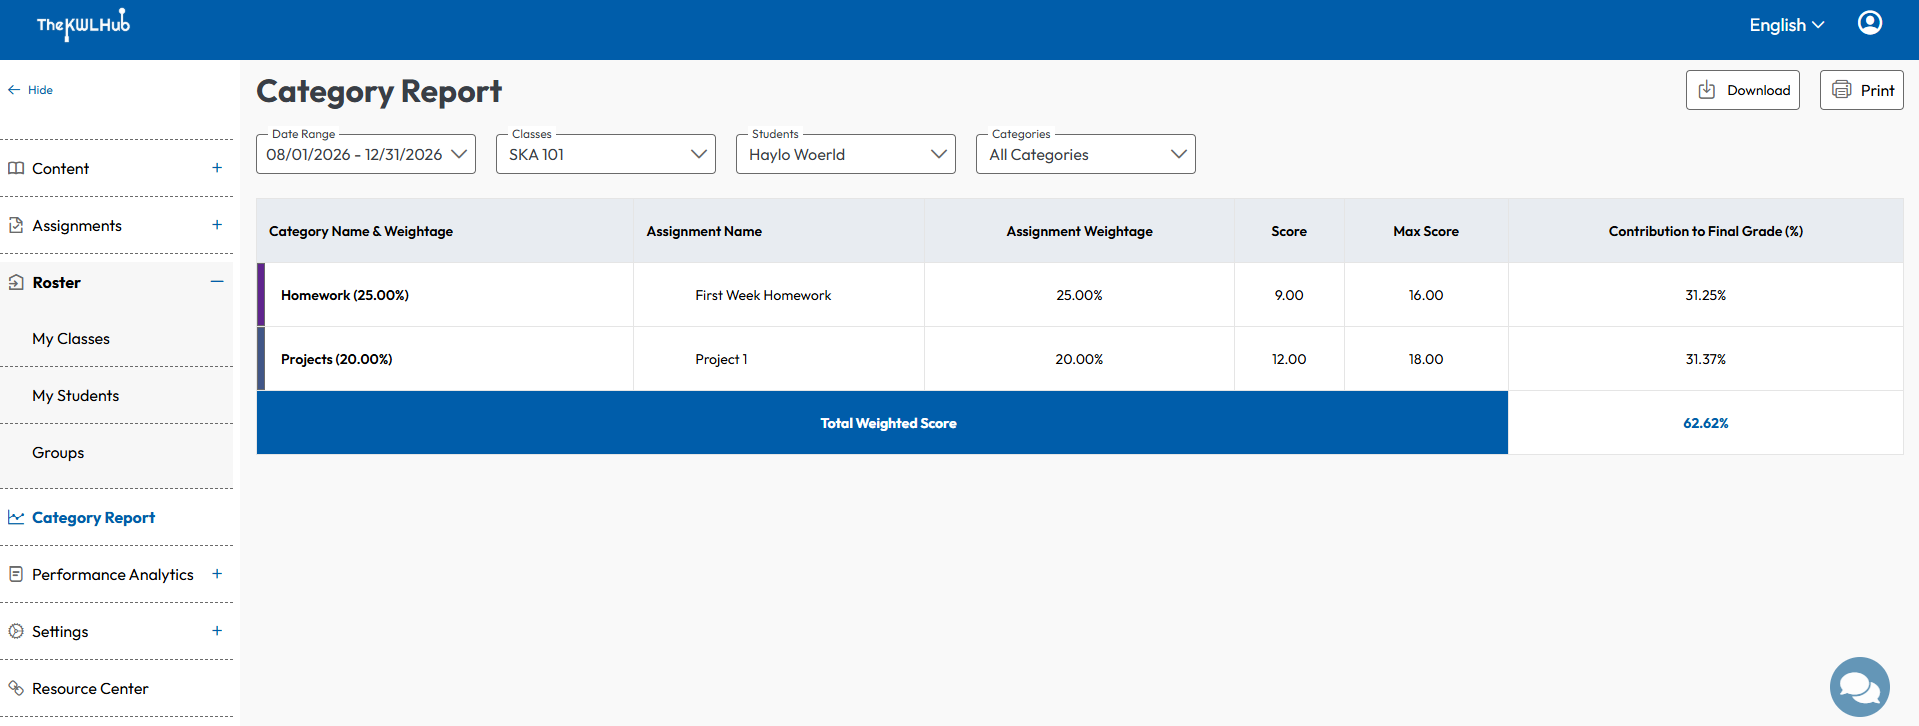The width and height of the screenshot is (1919, 726).
Task: Click Hide sidebar link
Action: (40, 90)
